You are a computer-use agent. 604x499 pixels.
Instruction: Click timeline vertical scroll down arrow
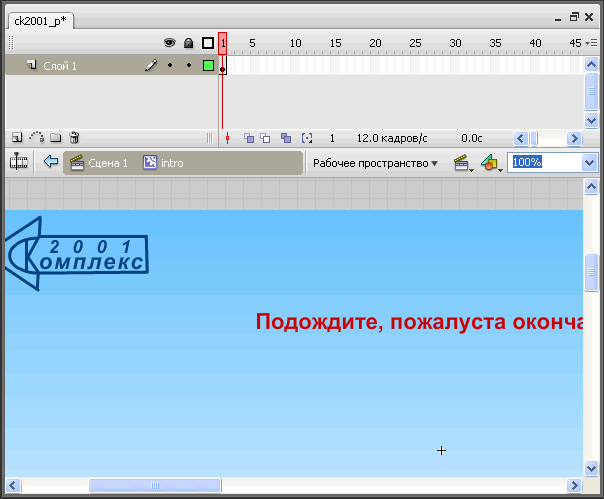click(591, 120)
